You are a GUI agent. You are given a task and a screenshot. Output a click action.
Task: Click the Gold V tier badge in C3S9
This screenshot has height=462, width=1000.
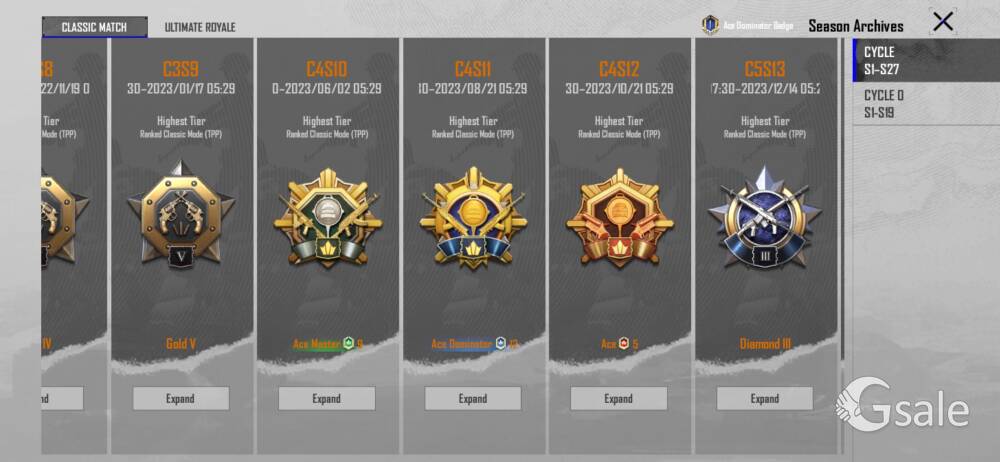(x=181, y=212)
